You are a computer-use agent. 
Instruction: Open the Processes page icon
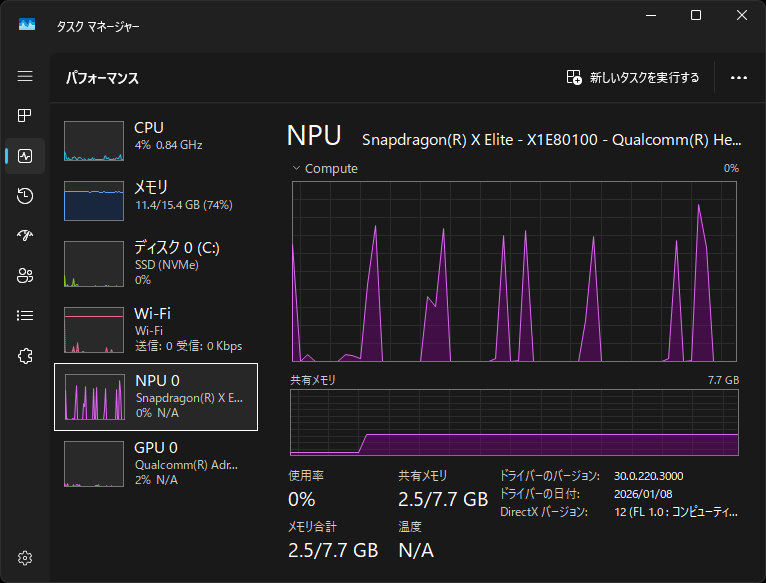point(25,115)
